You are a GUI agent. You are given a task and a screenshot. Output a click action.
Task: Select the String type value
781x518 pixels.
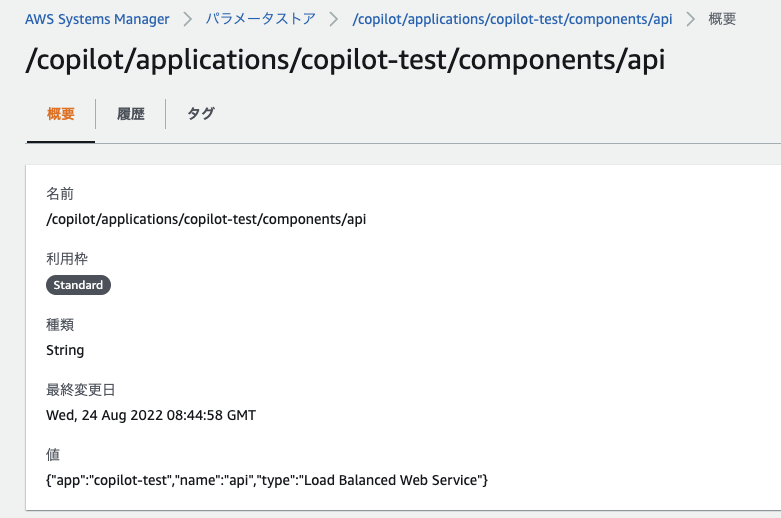(x=65, y=350)
